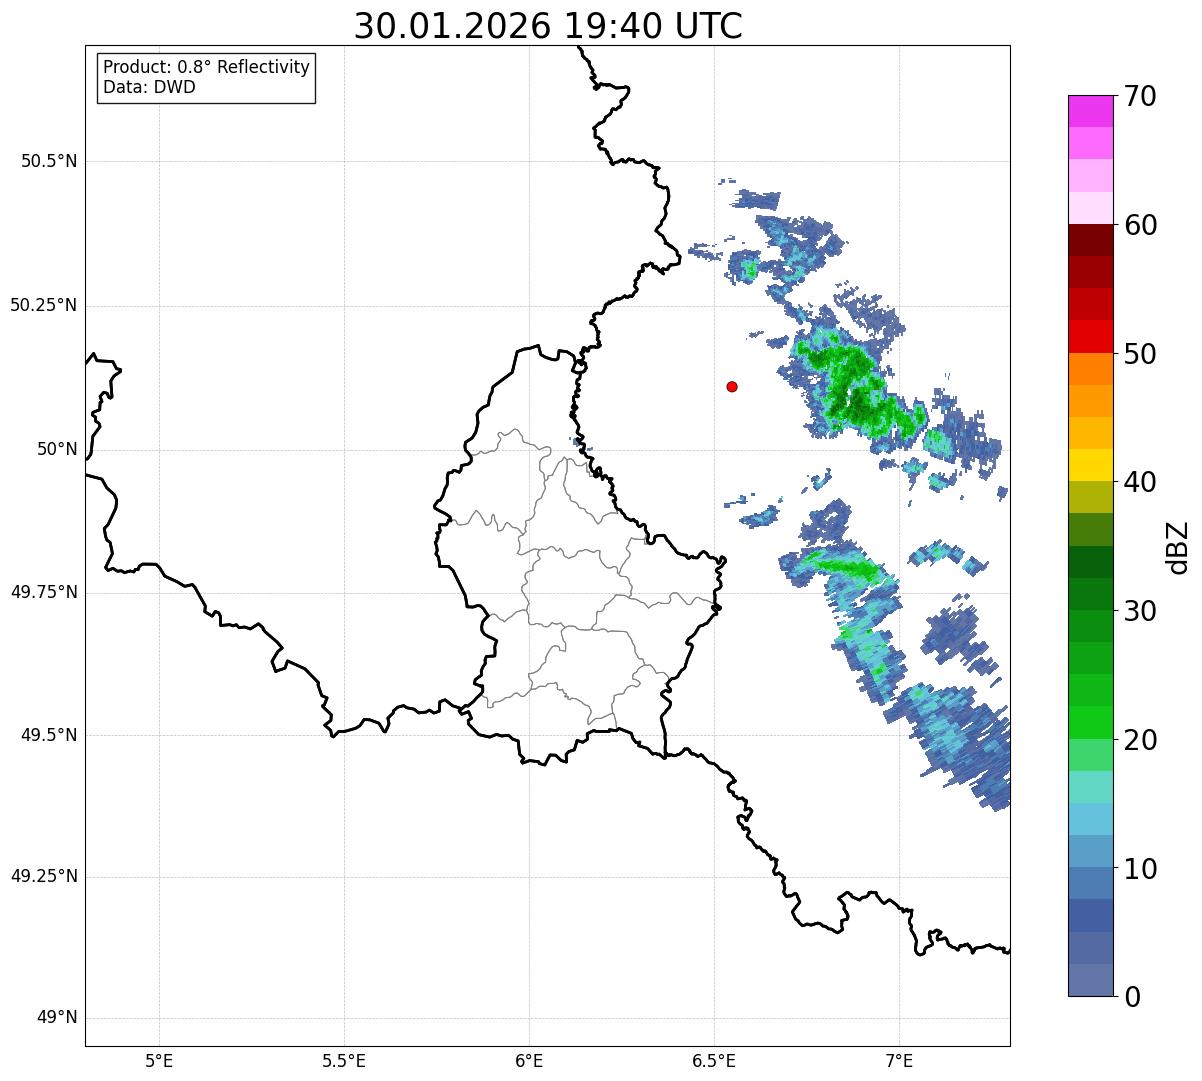Click the 20 tick on the colorbar
1202x1081 pixels.
click(x=1141, y=740)
